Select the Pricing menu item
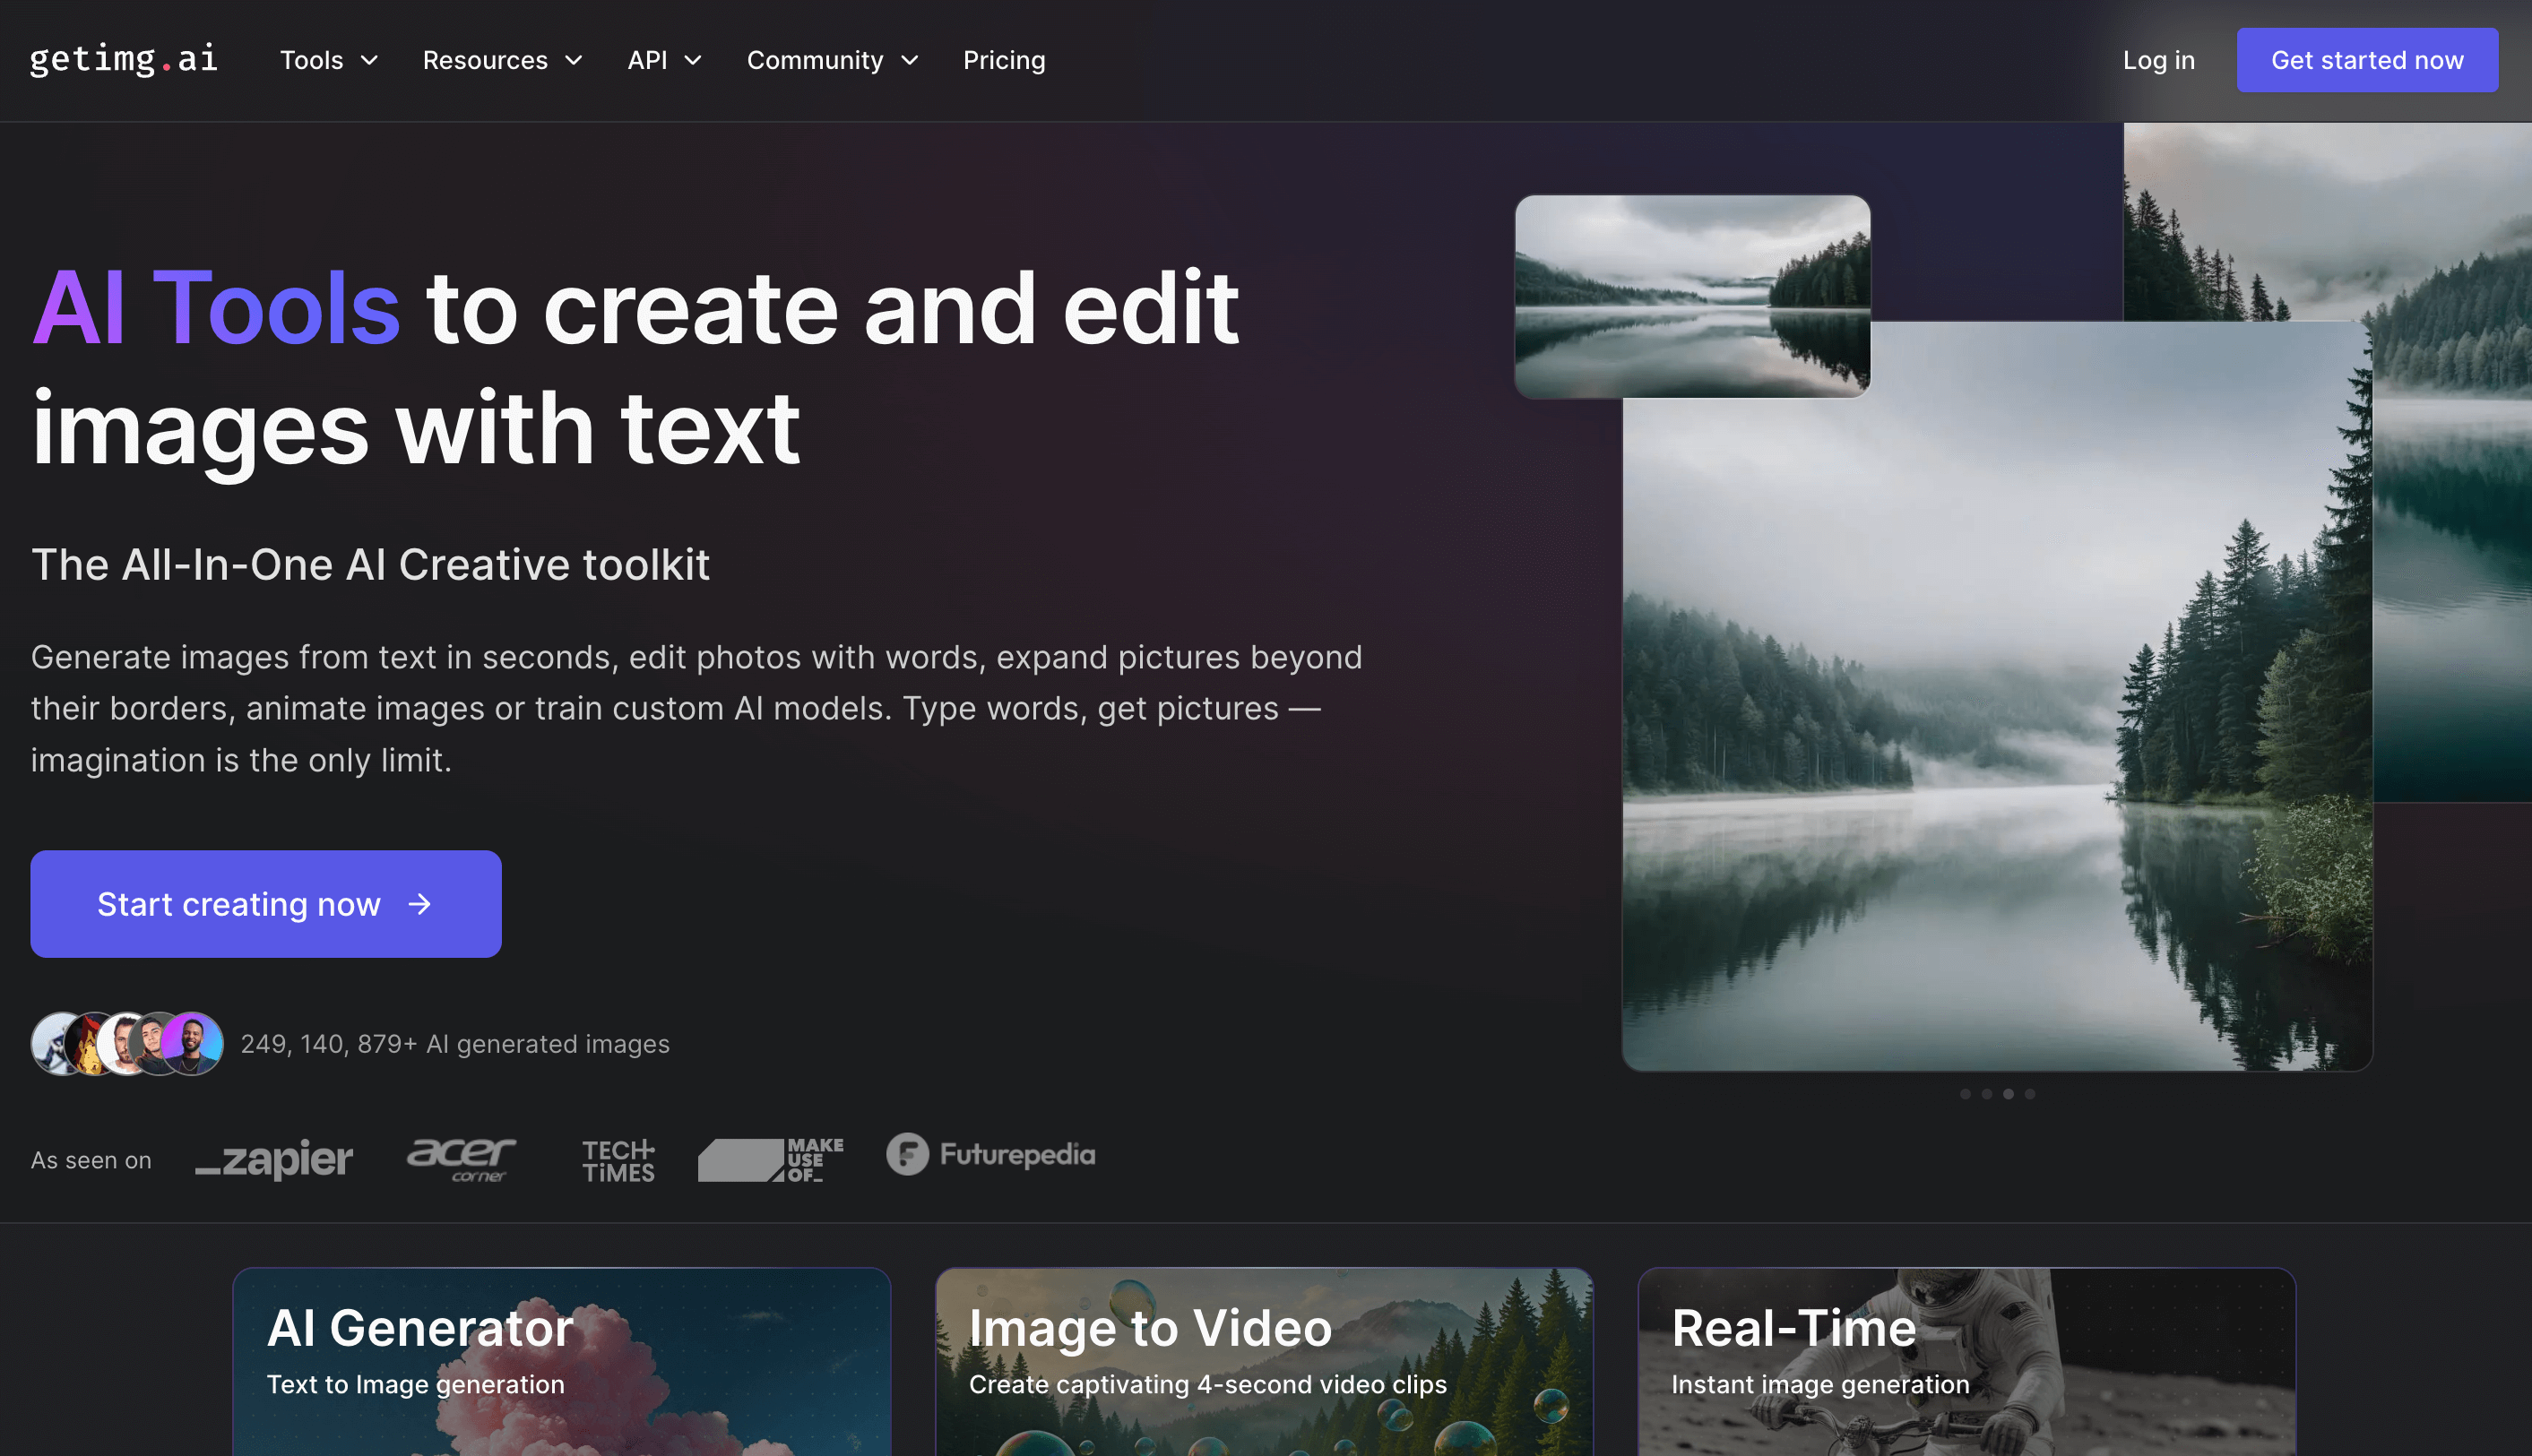This screenshot has width=2532, height=1456. [x=1004, y=60]
